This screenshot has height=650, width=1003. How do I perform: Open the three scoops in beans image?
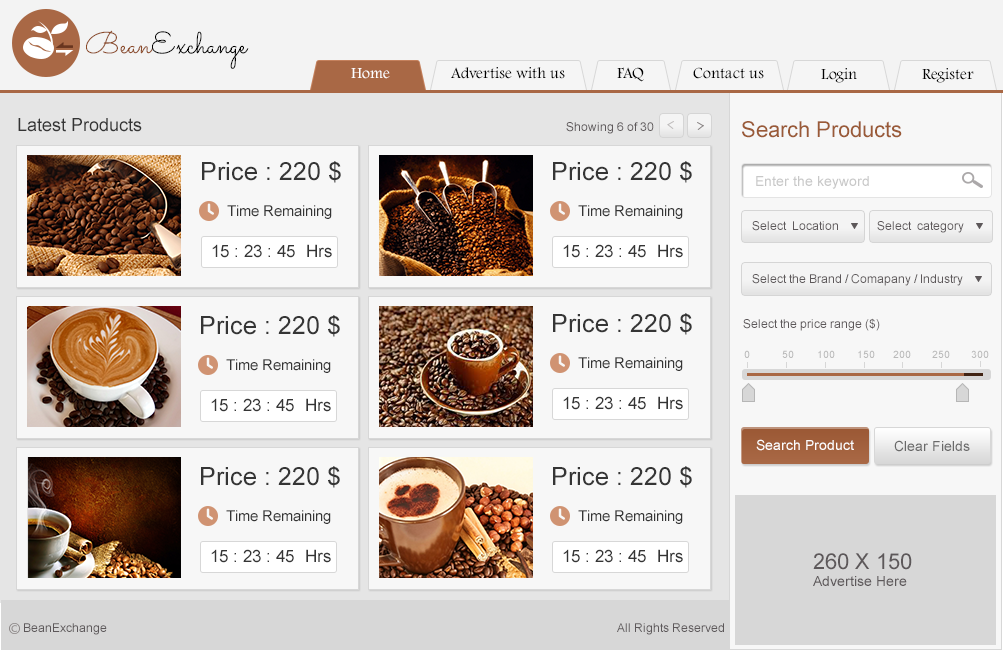[455, 216]
